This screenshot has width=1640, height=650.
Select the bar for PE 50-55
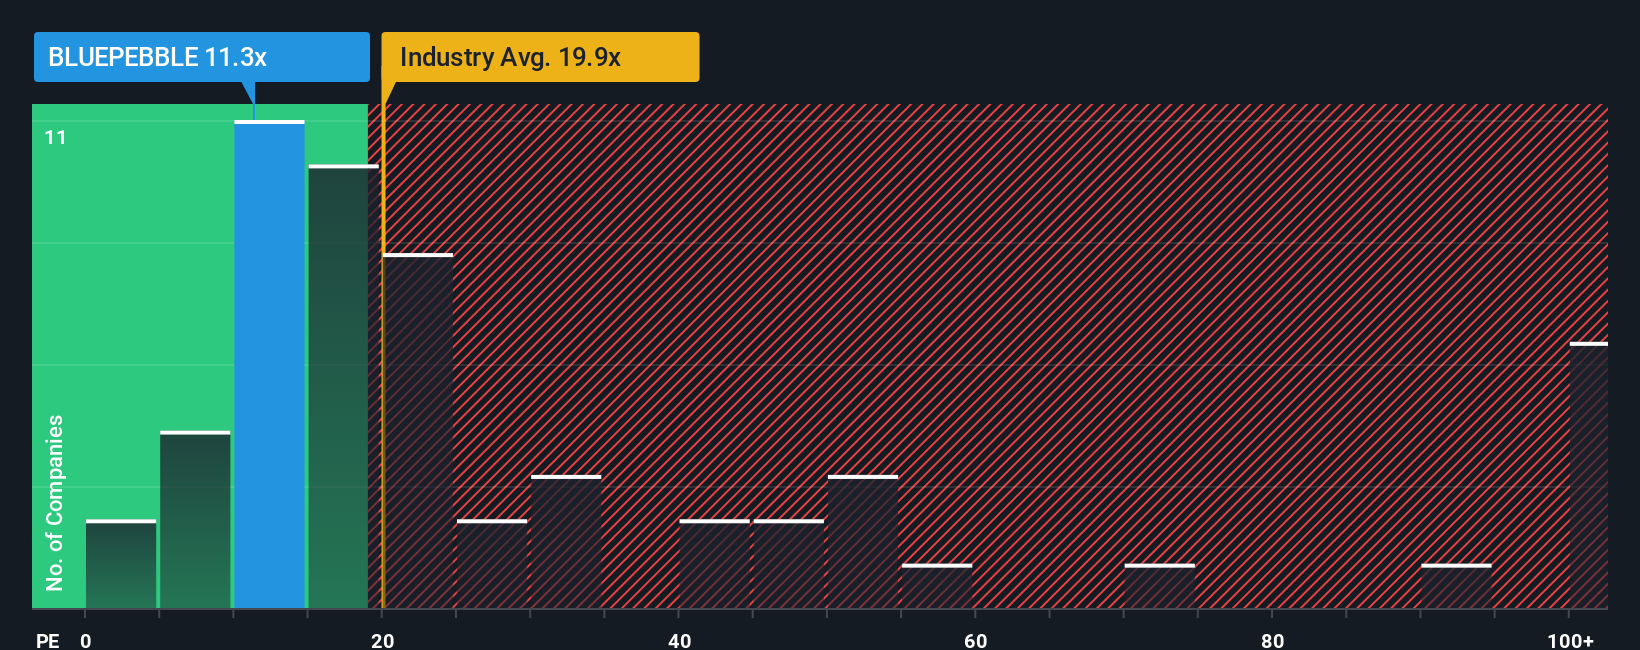[x=863, y=542]
